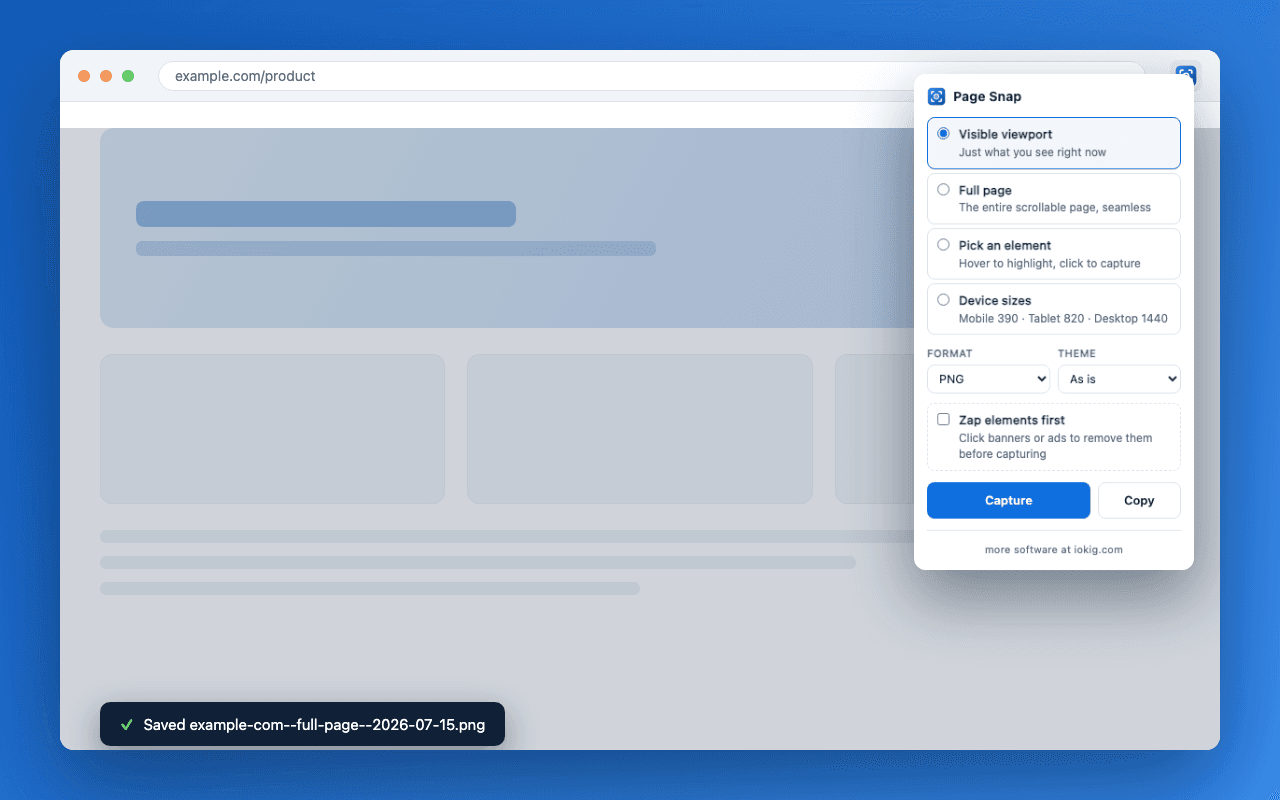Viewport: 1280px width, 800px height.
Task: Click 'The entire scrollable page, seamless' text
Action: pos(1054,207)
